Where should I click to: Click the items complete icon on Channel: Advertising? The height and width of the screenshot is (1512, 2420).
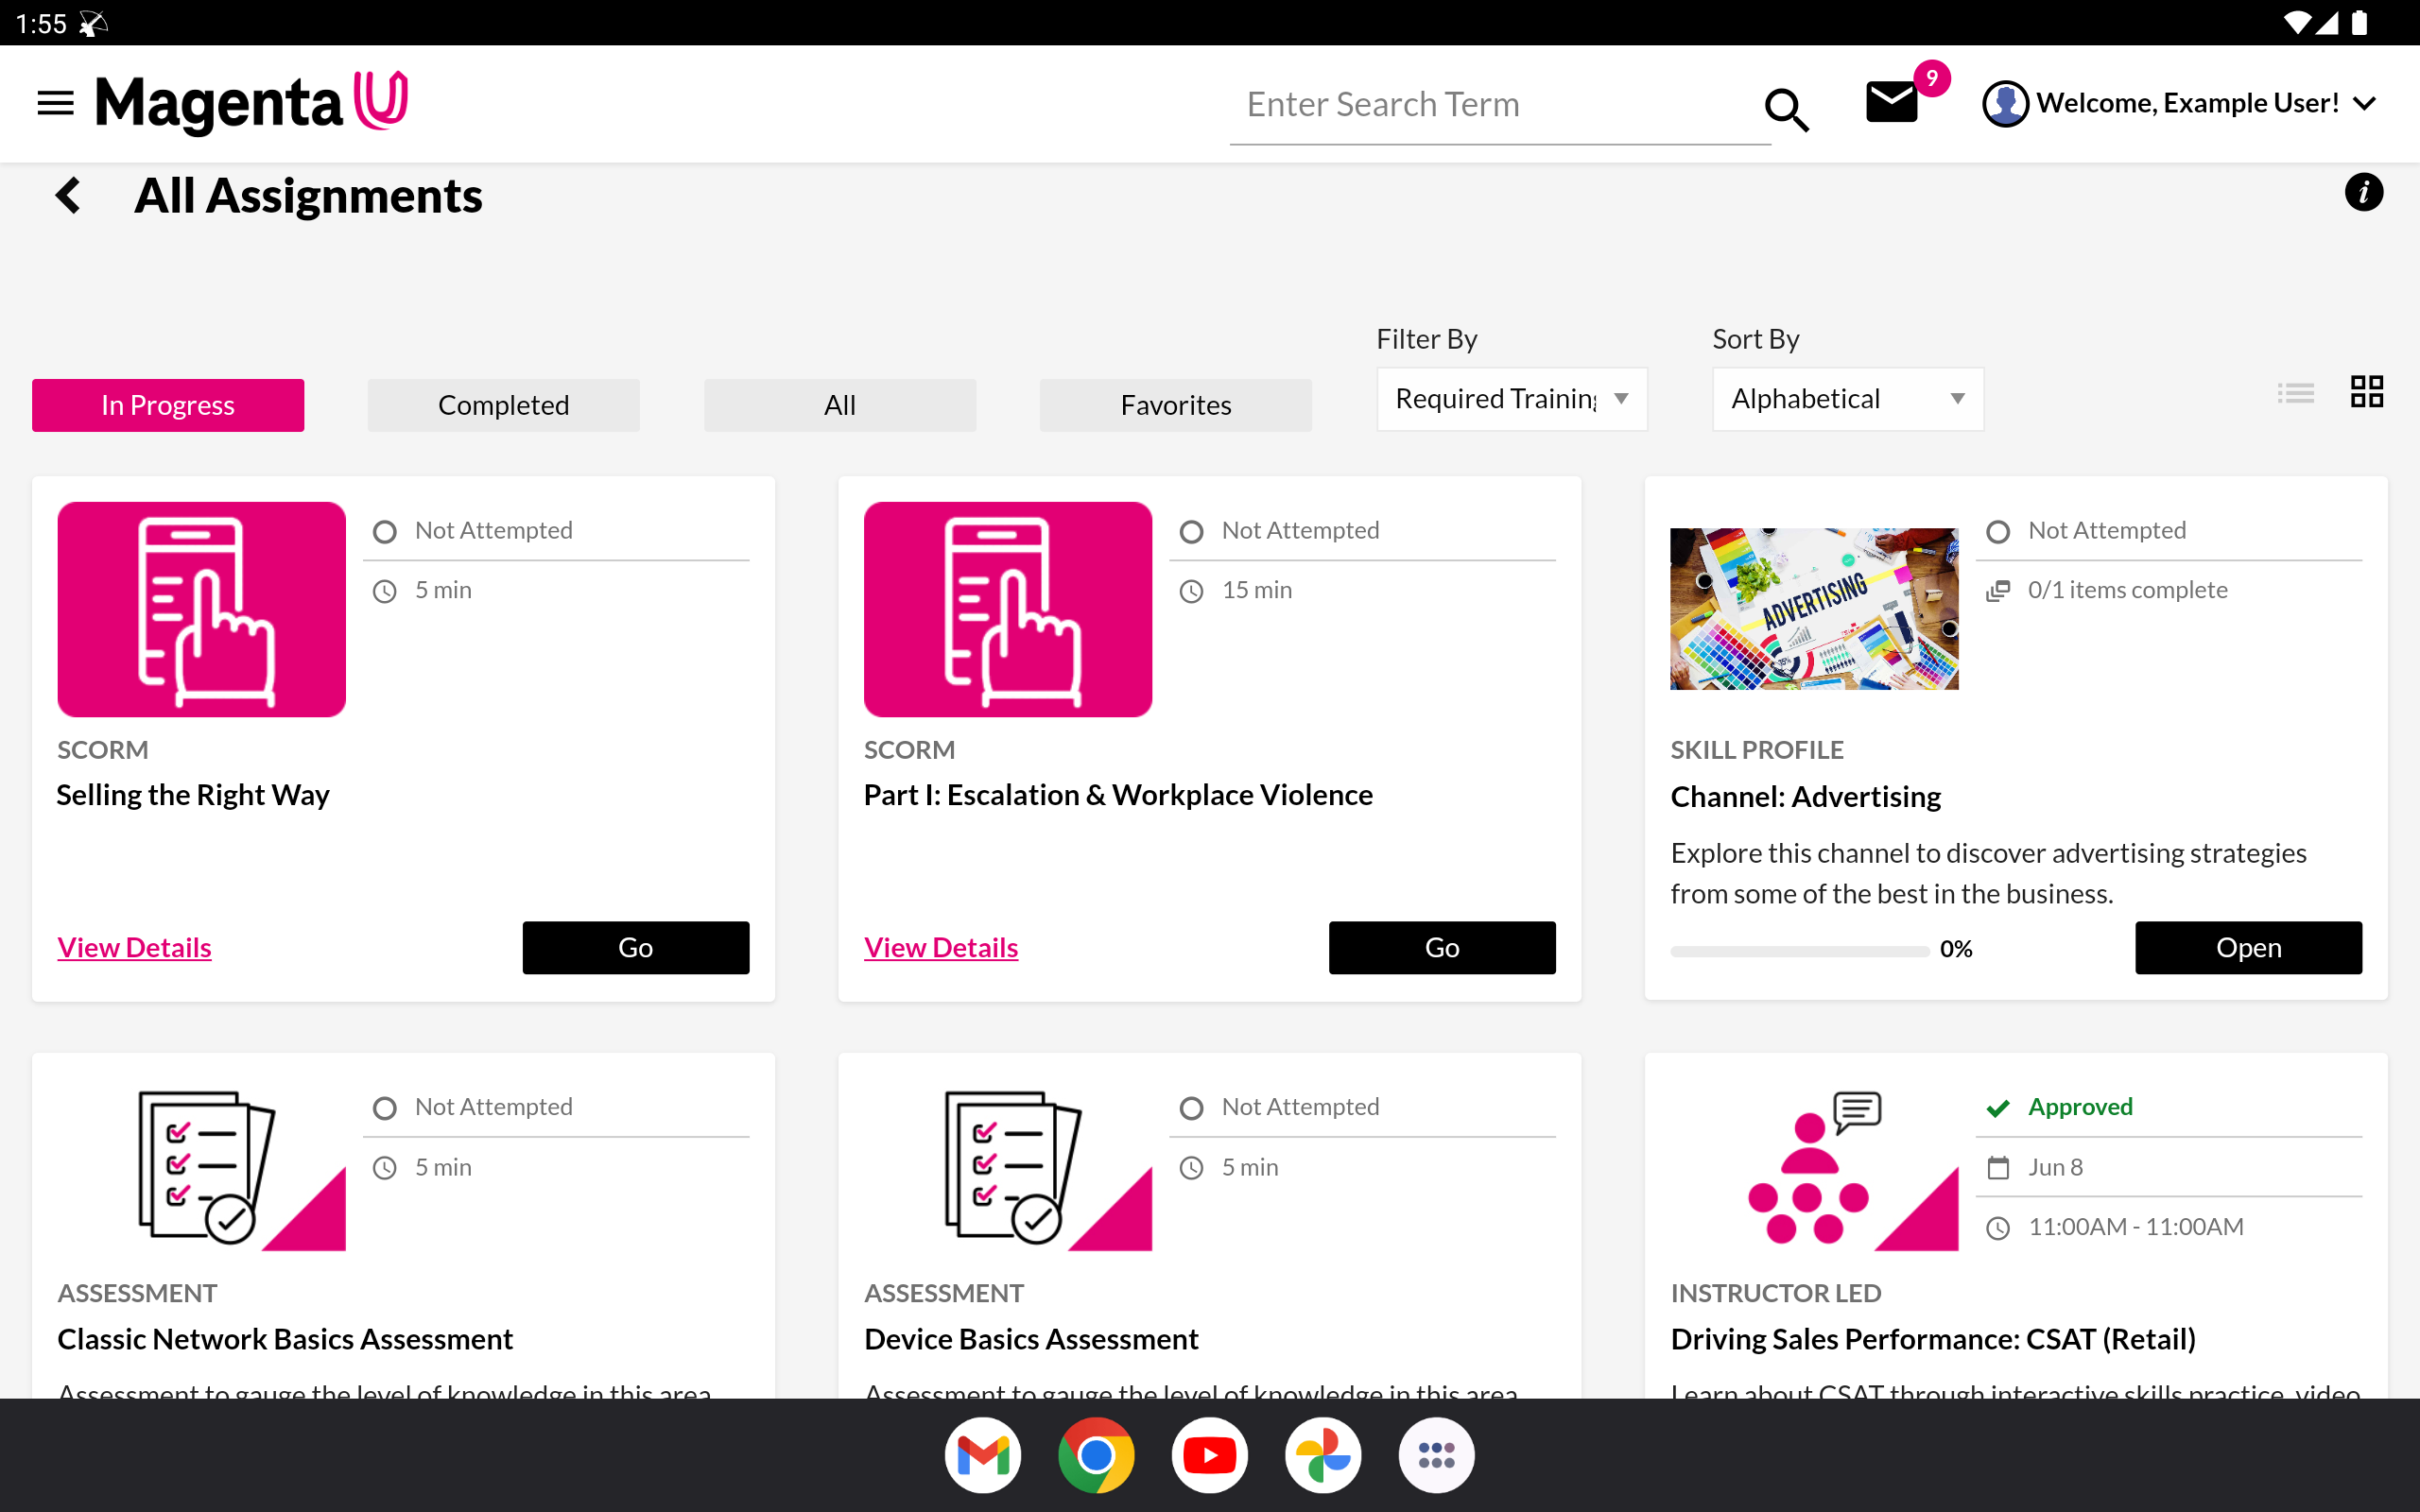[x=1998, y=591]
